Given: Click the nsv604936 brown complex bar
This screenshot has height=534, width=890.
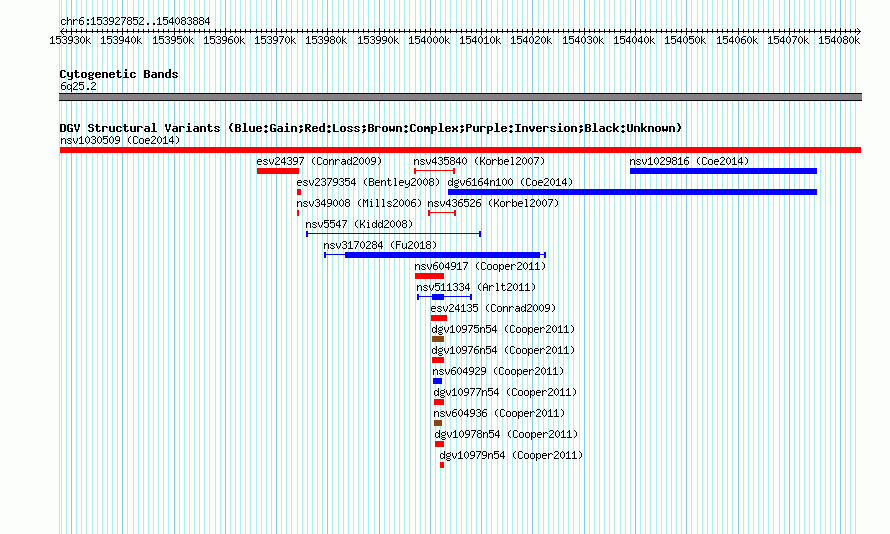Looking at the screenshot, I should pyautogui.click(x=438, y=423).
